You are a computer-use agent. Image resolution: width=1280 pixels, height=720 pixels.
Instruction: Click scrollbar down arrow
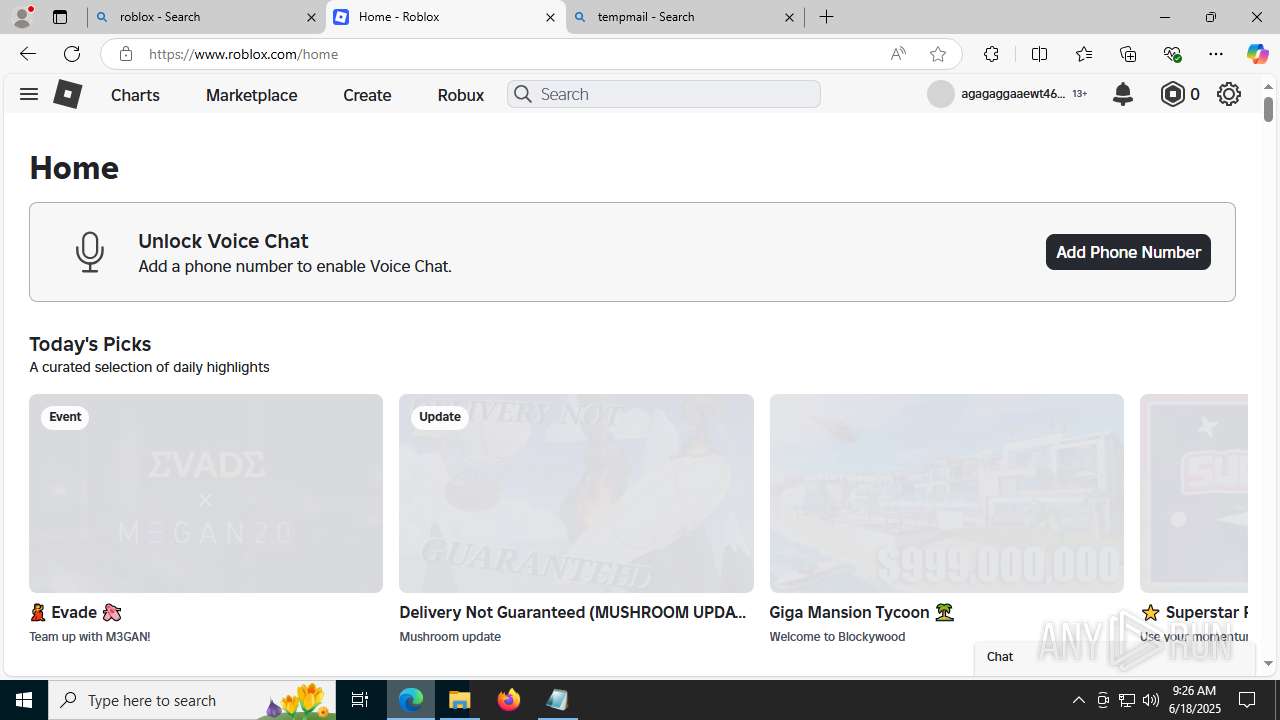coord(1268,663)
